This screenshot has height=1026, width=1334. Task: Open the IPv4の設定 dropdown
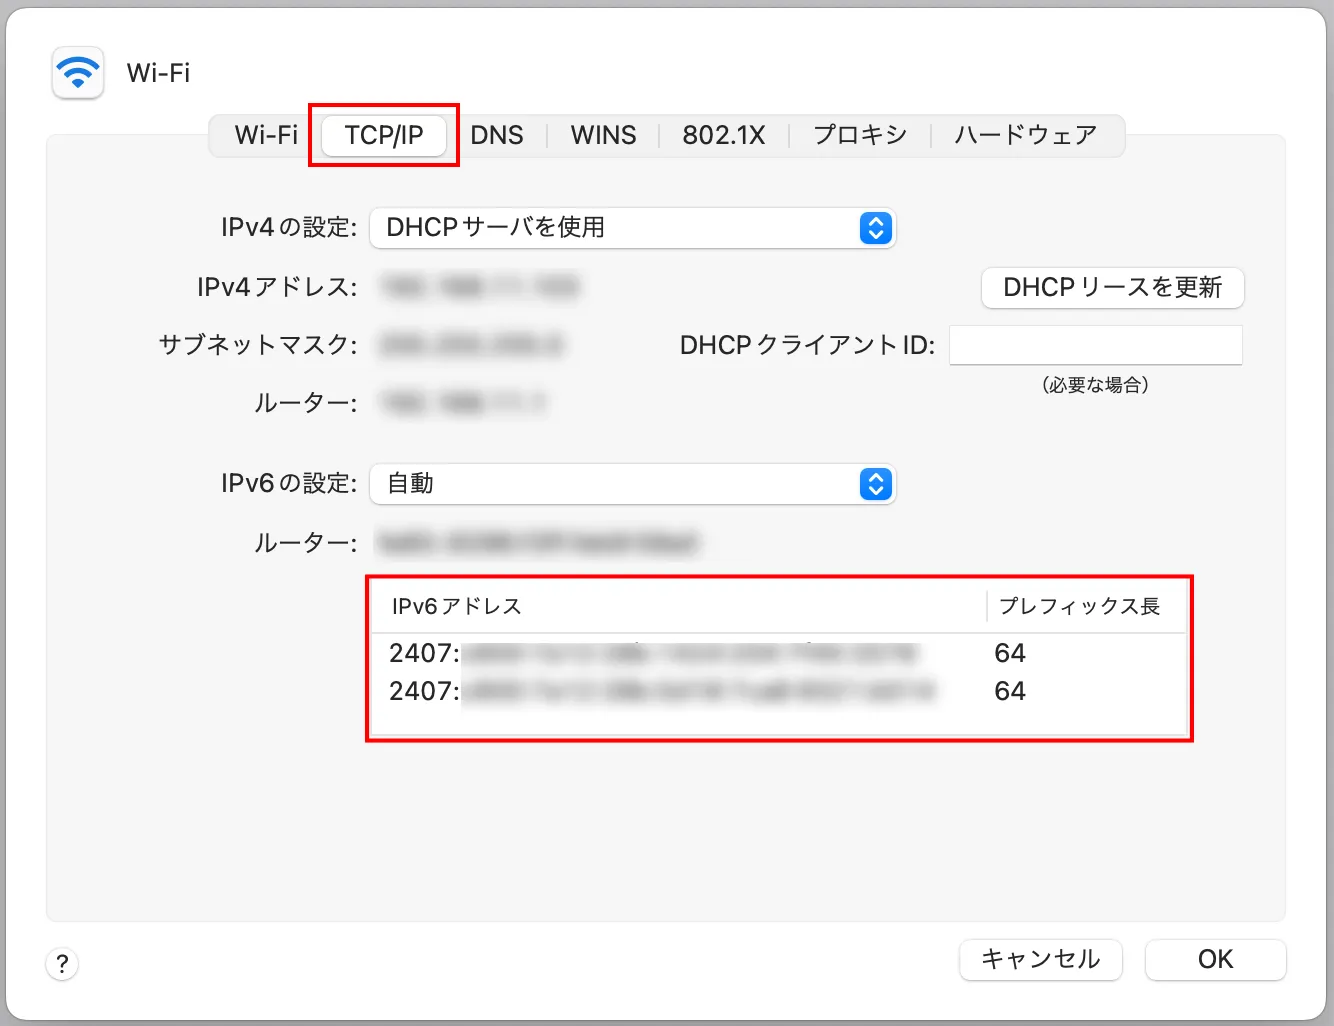tap(633, 228)
